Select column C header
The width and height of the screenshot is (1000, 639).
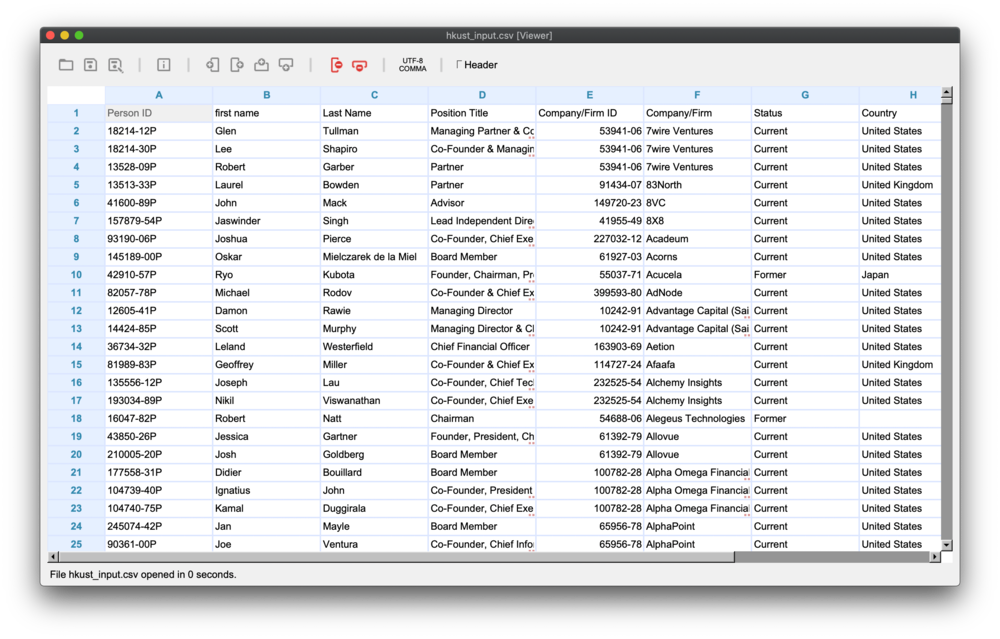374,95
